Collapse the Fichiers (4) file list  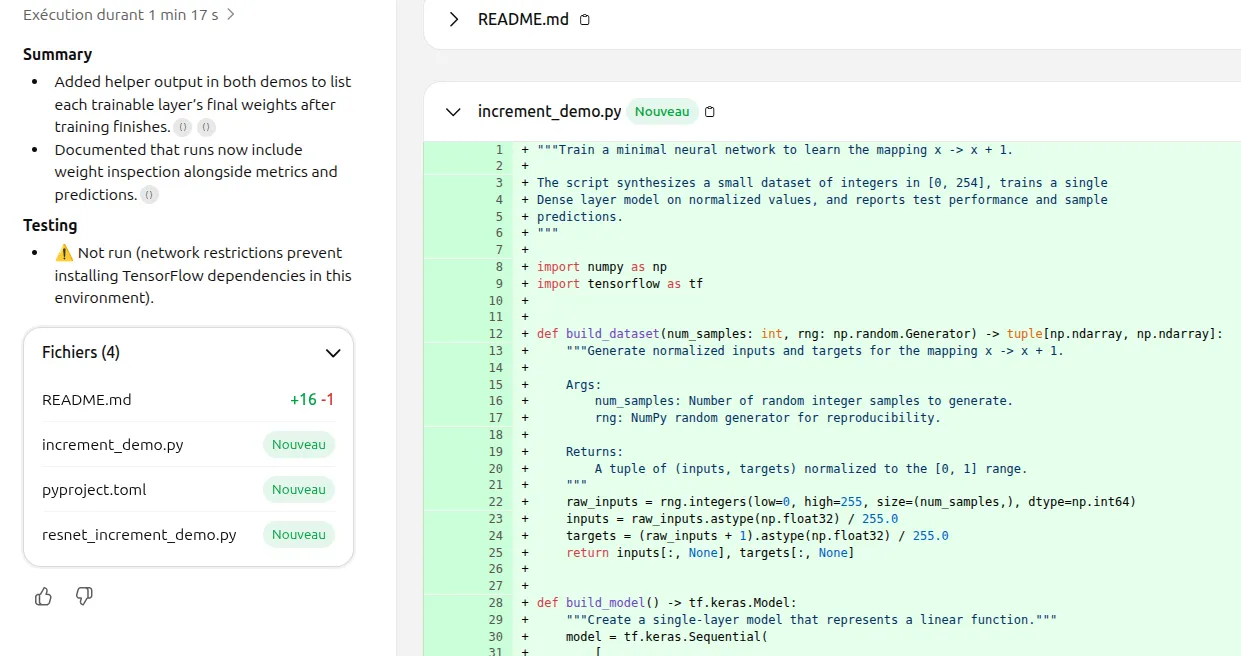(x=333, y=353)
